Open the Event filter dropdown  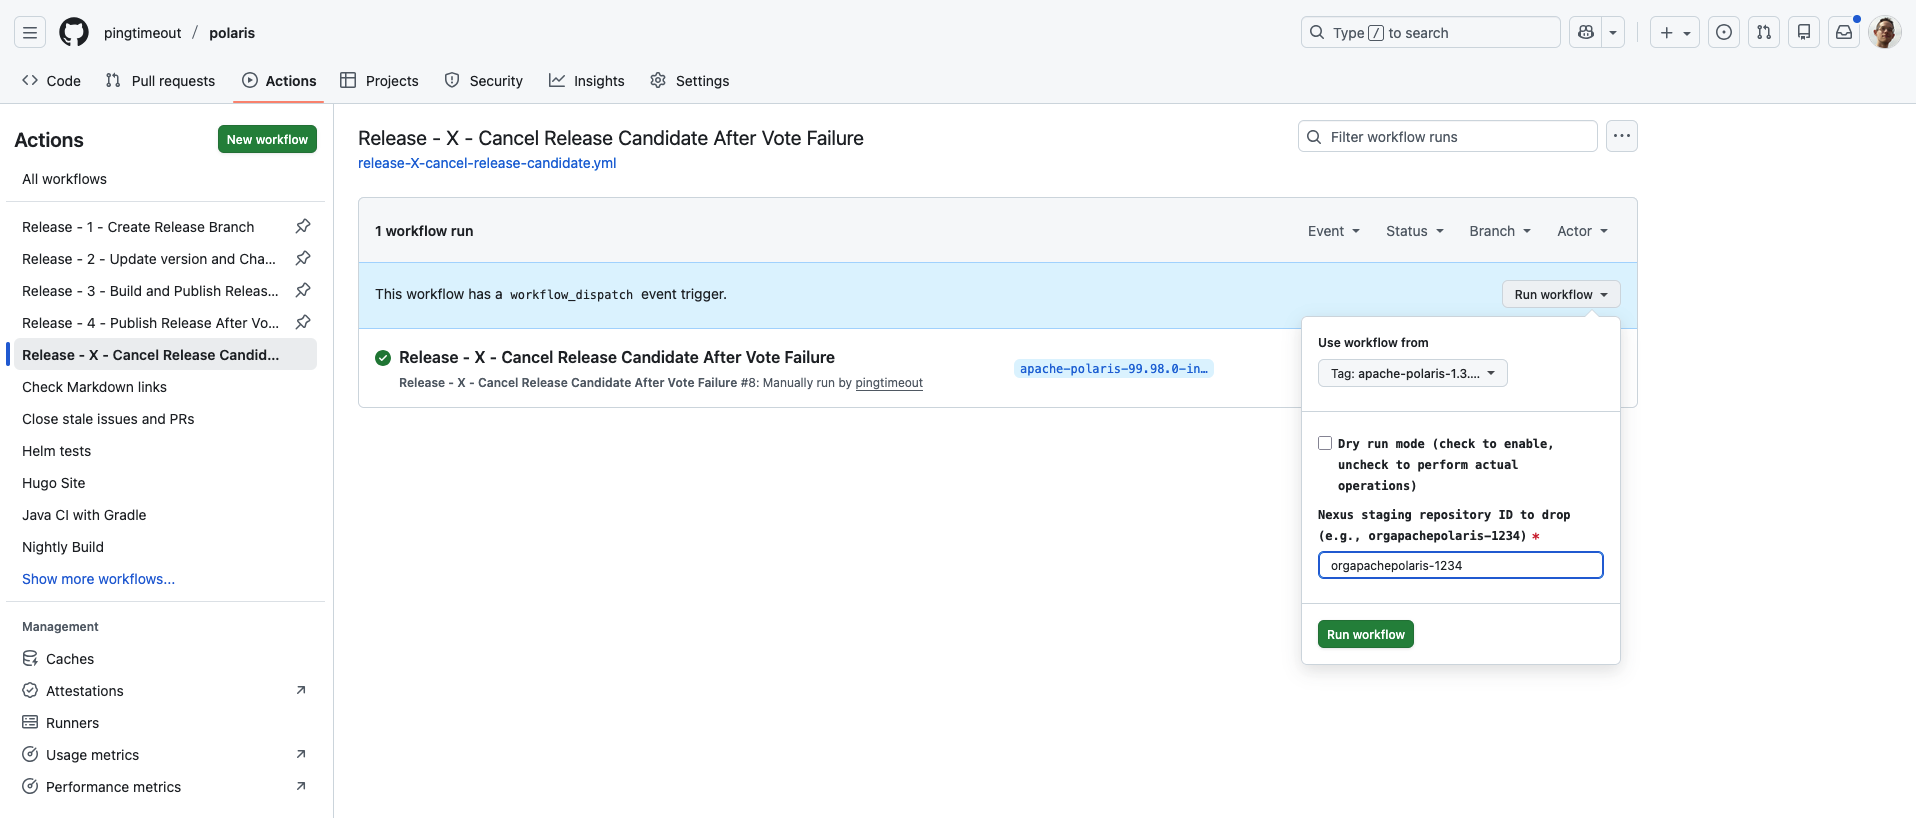pos(1333,231)
